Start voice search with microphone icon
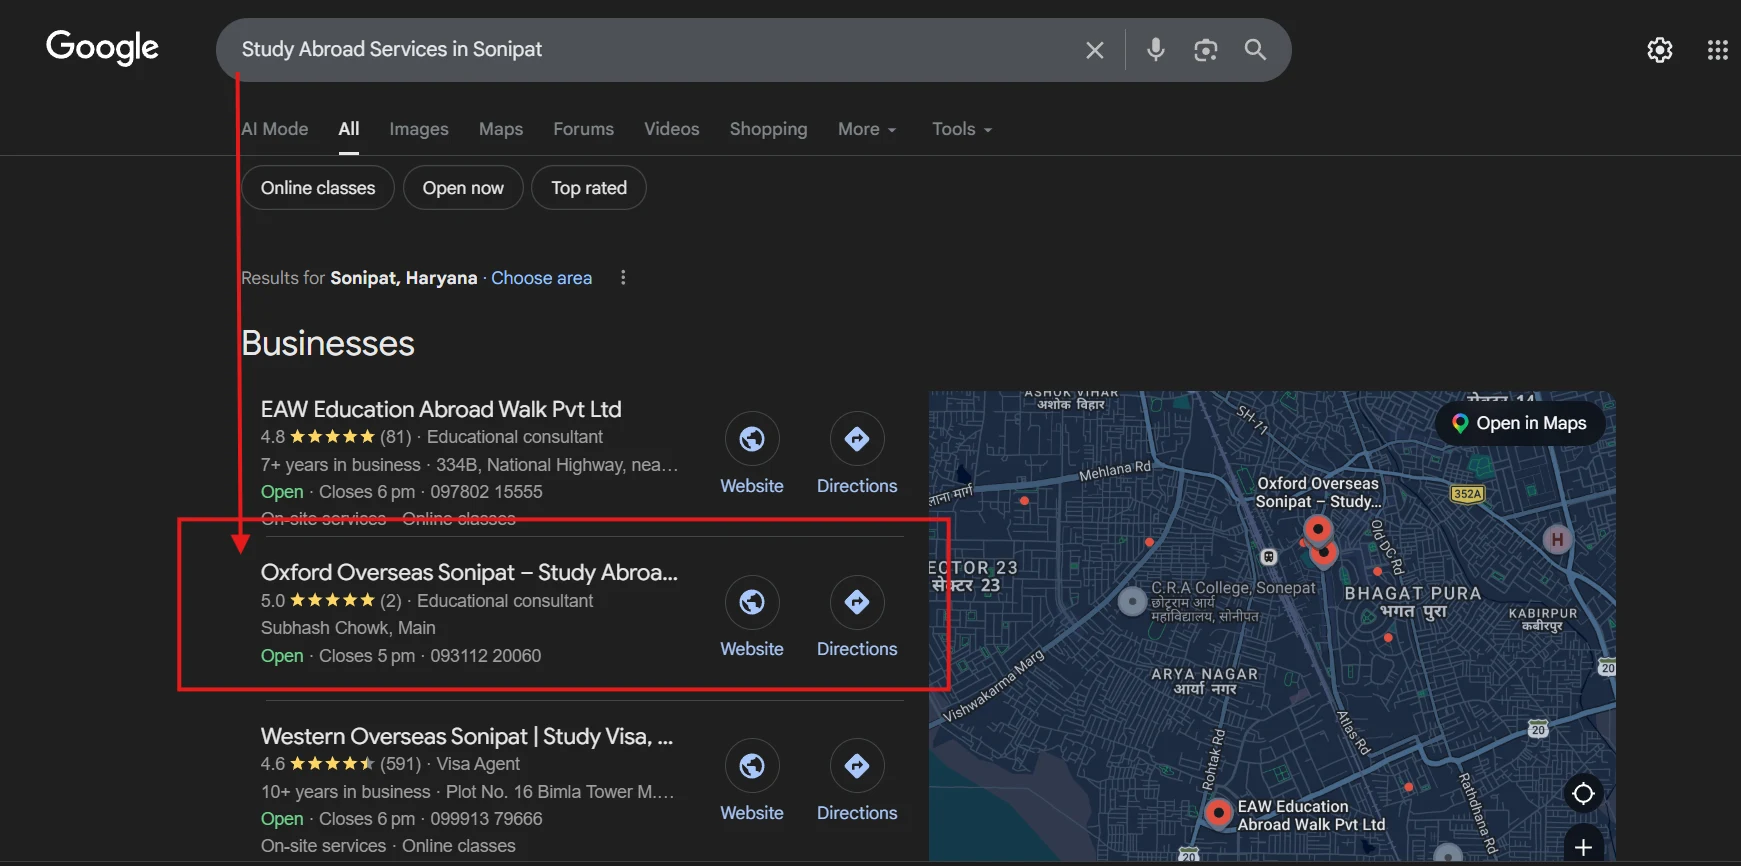Viewport: 1741px width, 866px height. tap(1155, 50)
